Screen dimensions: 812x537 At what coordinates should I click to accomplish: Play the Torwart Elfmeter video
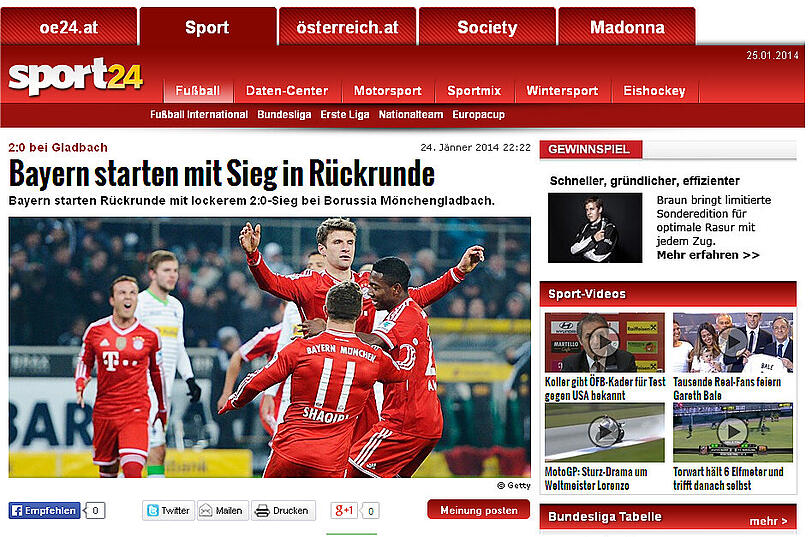coord(733,432)
